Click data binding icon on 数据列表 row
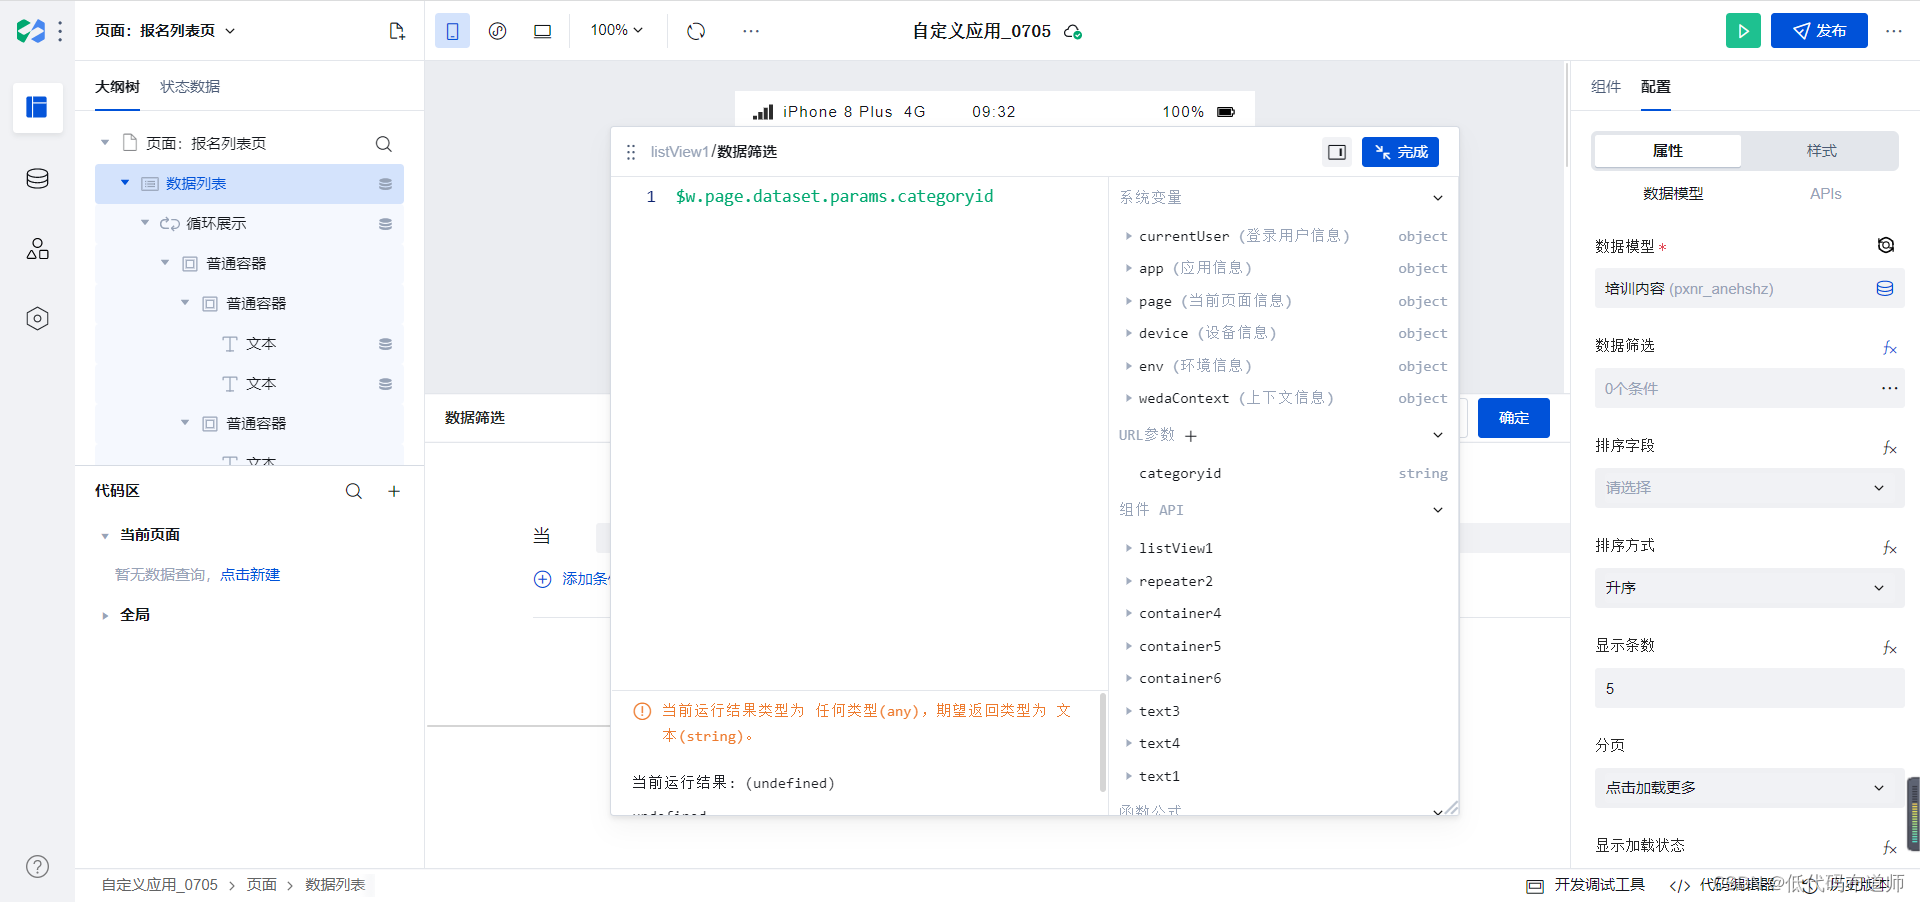The width and height of the screenshot is (1920, 902). [385, 184]
